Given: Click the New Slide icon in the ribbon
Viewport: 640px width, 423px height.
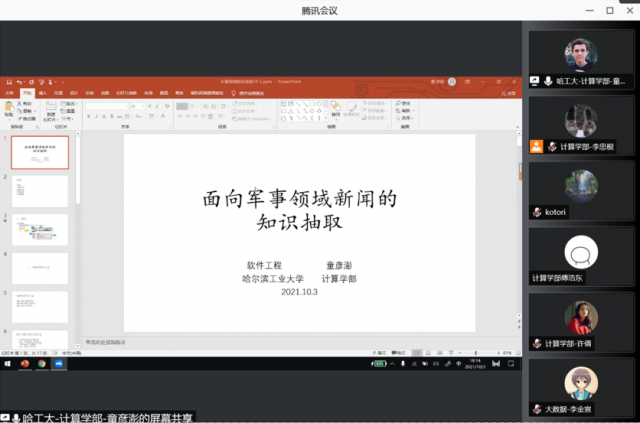Looking at the screenshot, I should (49, 107).
